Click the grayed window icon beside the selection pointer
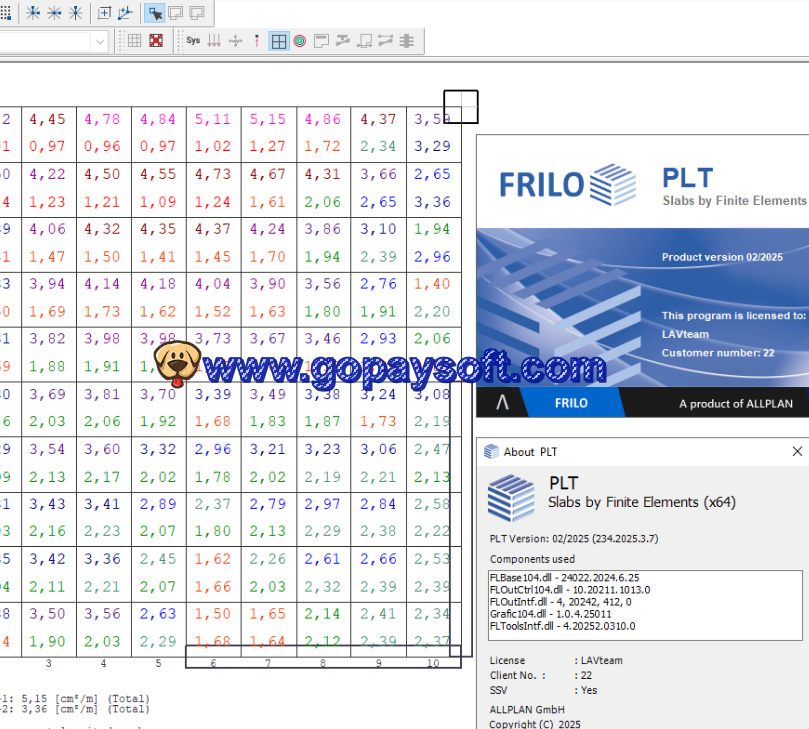The height and width of the screenshot is (729, 809). pos(176,12)
